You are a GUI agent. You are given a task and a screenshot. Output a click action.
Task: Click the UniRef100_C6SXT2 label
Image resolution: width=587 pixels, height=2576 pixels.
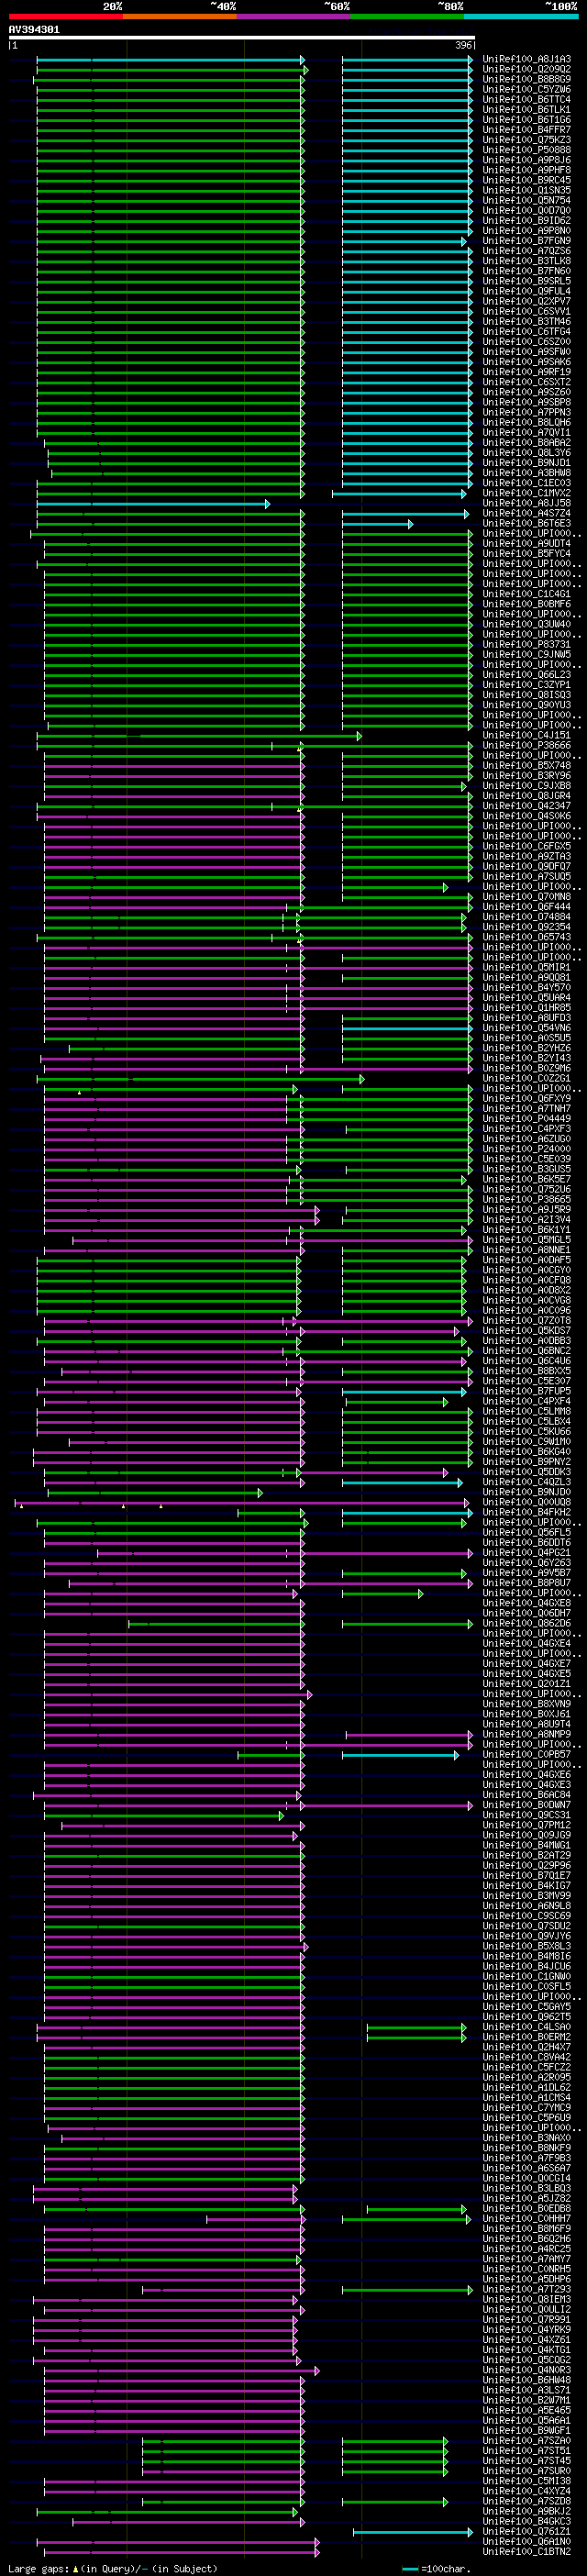tap(527, 382)
